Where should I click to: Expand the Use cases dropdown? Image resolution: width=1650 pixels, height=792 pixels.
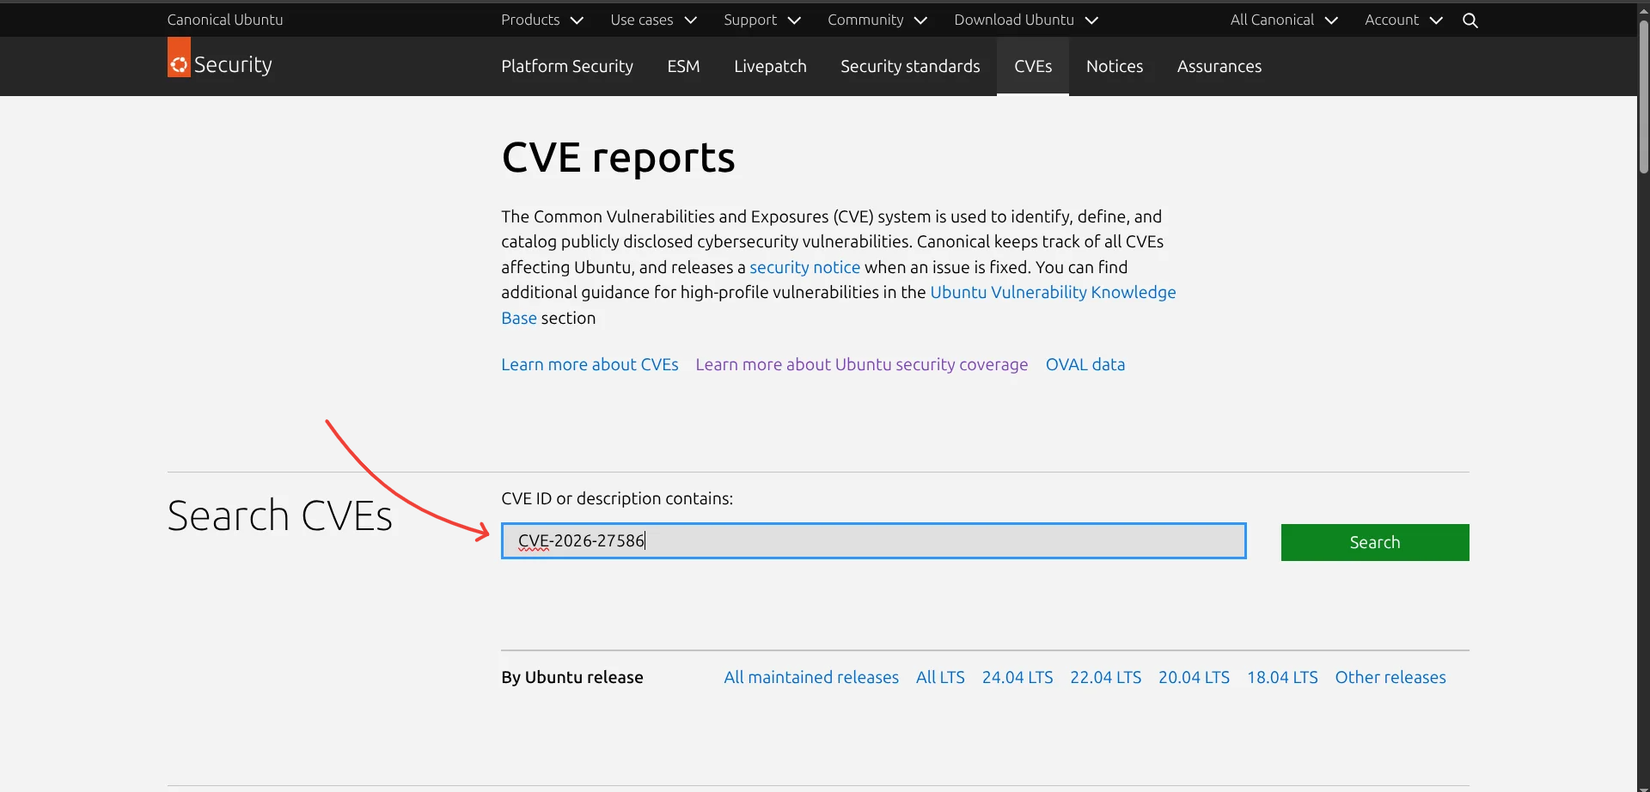(x=654, y=20)
